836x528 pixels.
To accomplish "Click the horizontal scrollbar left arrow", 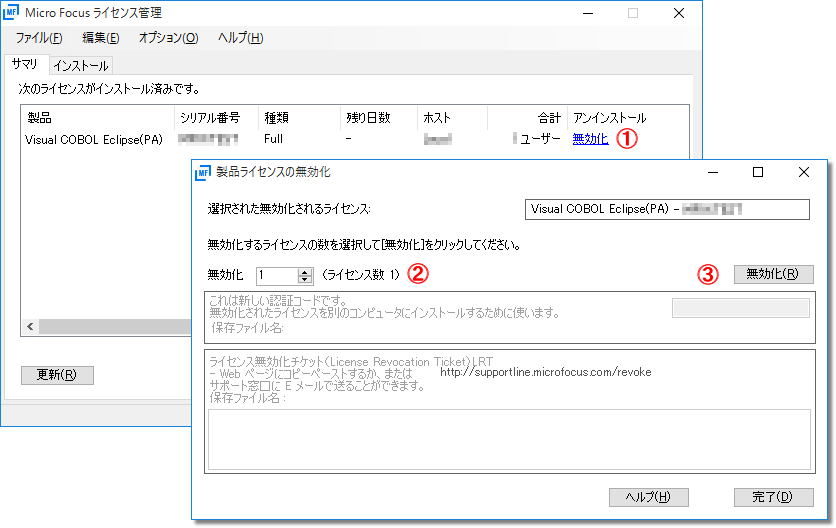I will [x=30, y=326].
